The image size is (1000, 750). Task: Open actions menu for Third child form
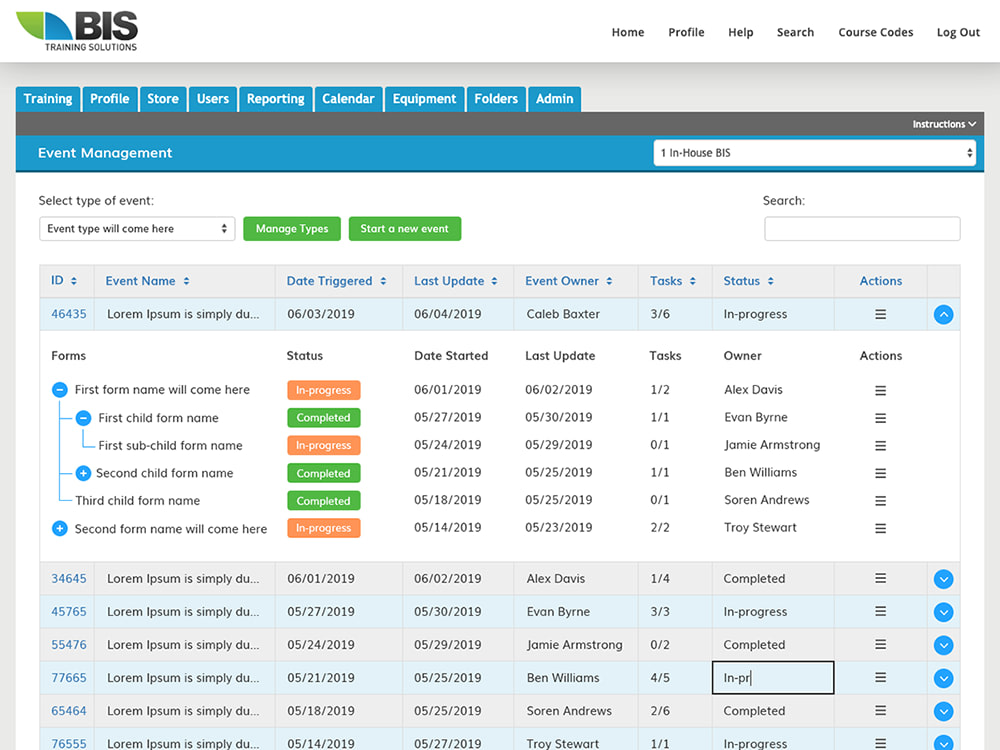coord(880,501)
